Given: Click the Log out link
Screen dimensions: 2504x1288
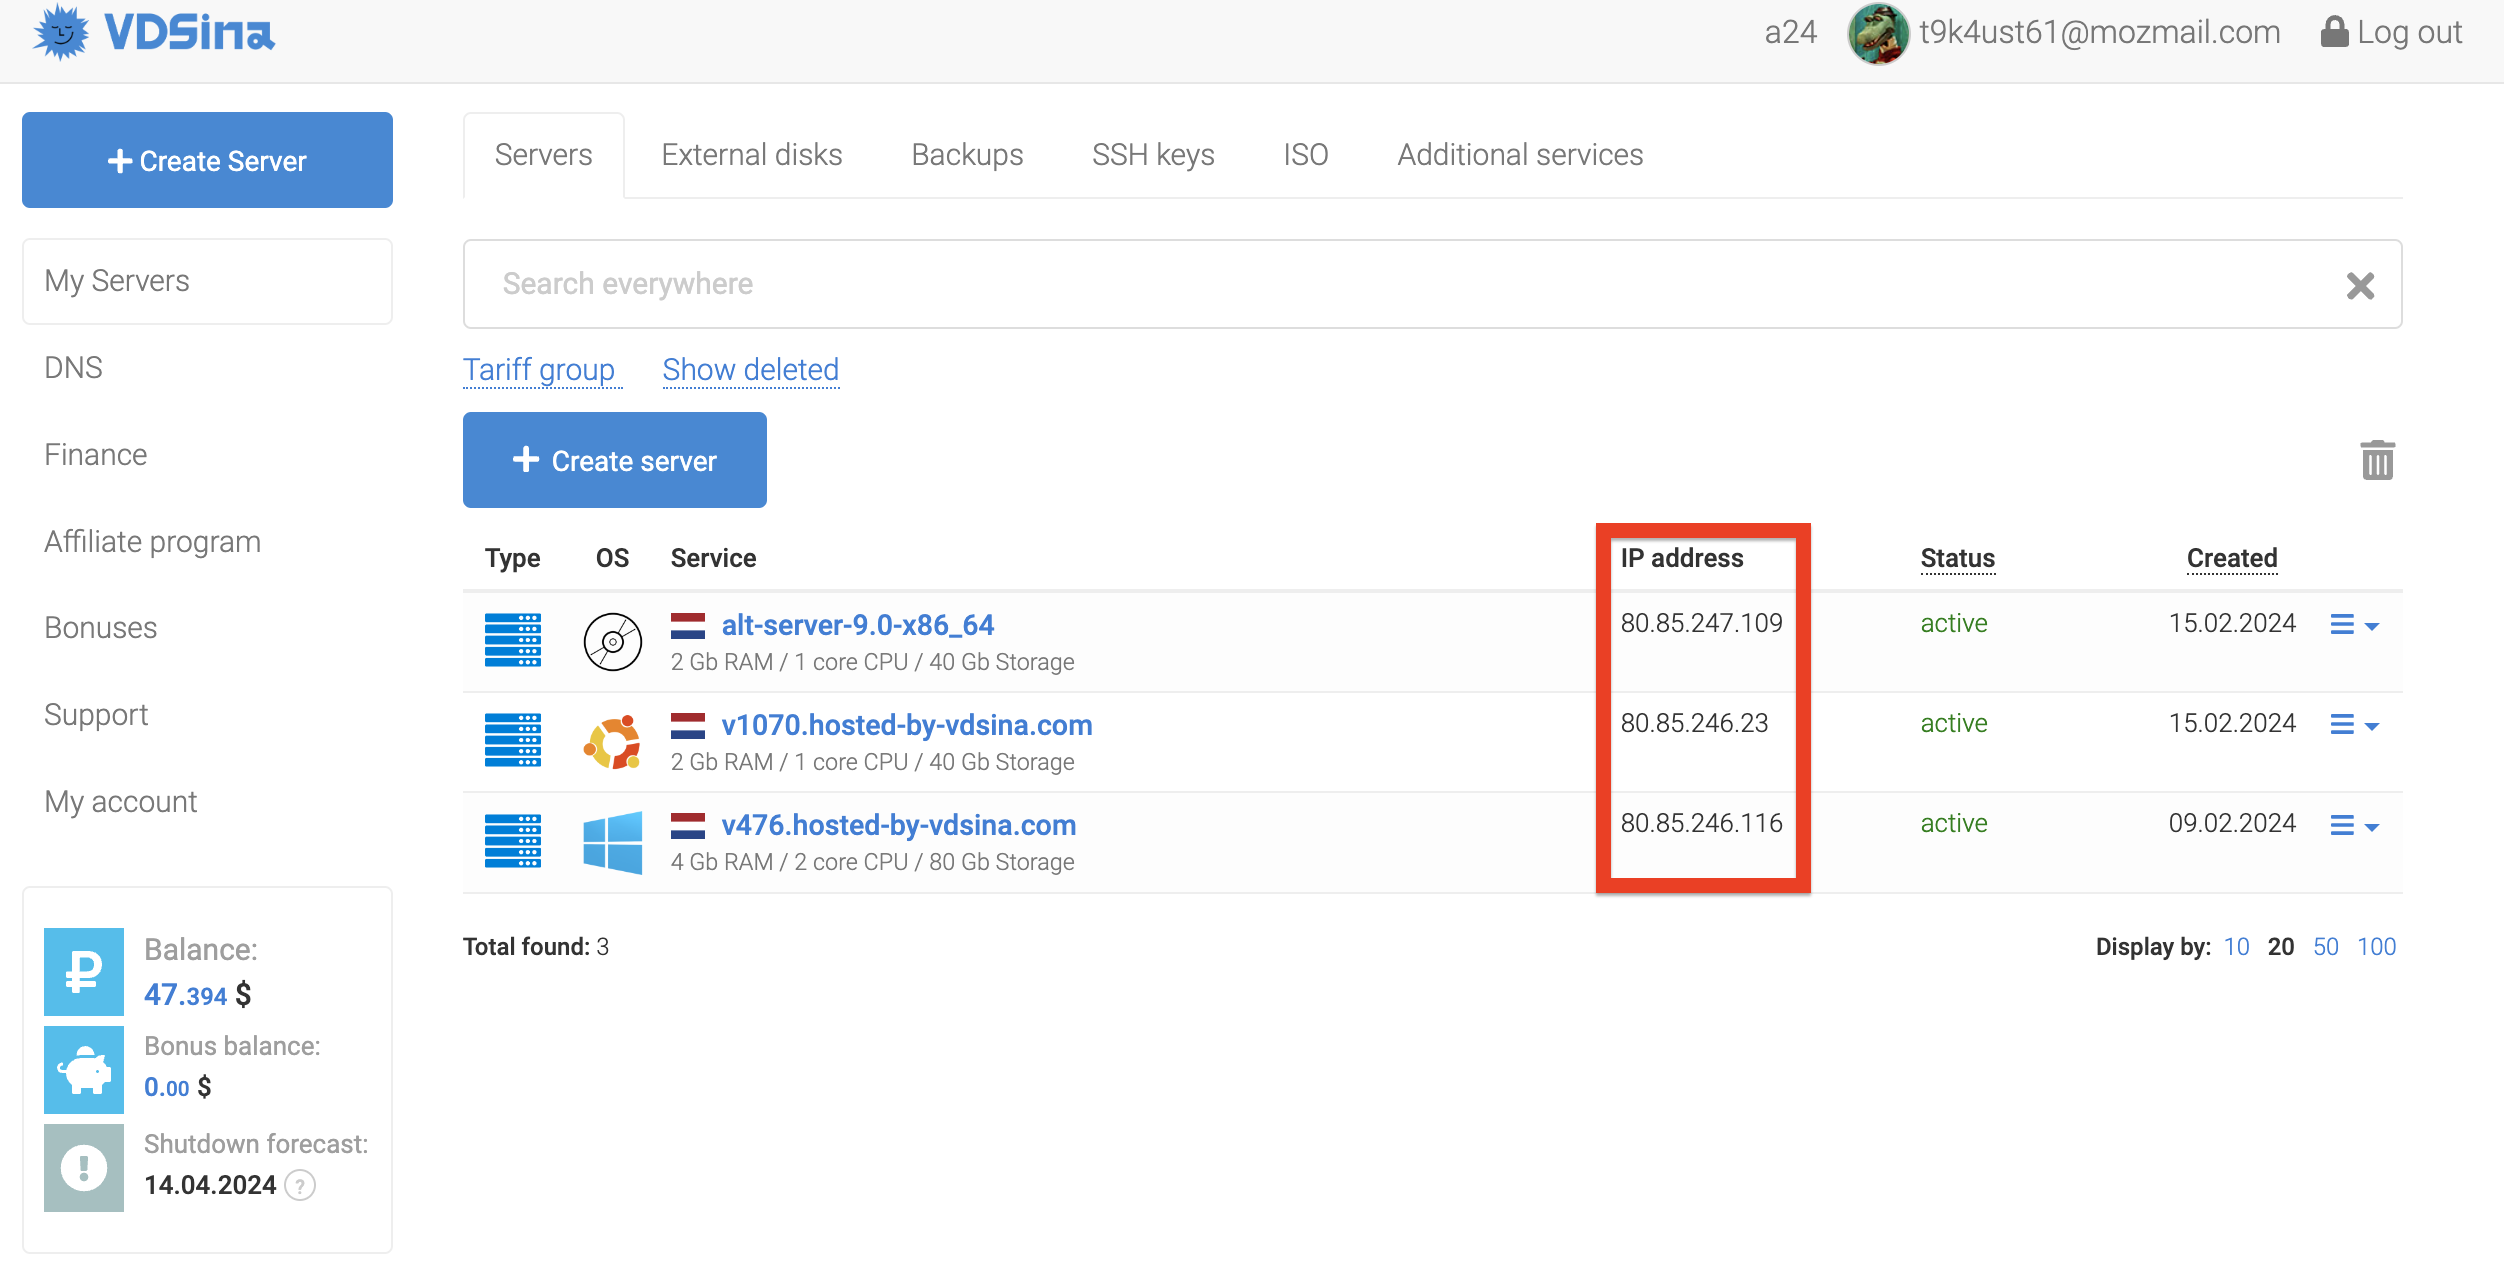Looking at the screenshot, I should click(x=2391, y=32).
